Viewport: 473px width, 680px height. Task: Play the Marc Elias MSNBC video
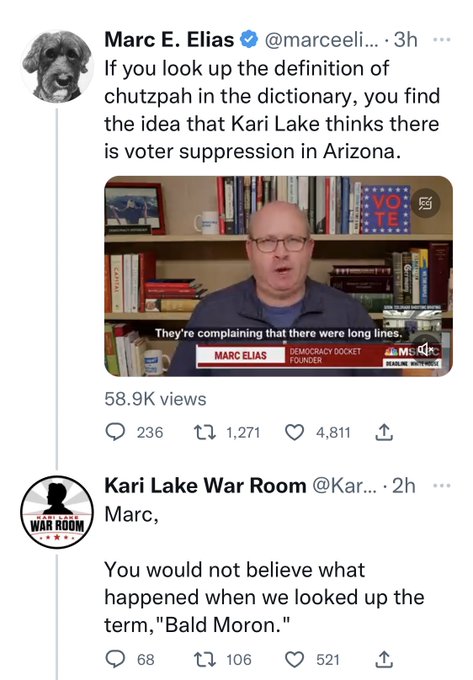tap(278, 276)
